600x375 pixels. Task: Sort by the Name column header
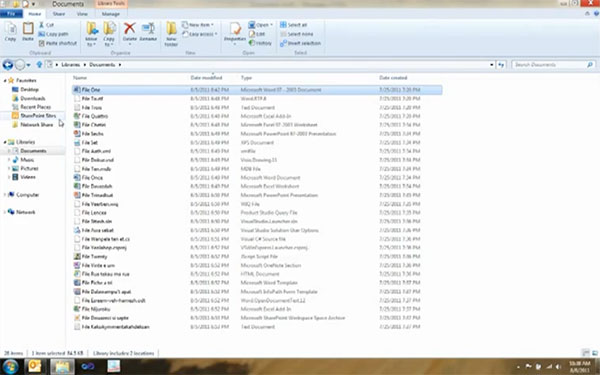pyautogui.click(x=80, y=78)
